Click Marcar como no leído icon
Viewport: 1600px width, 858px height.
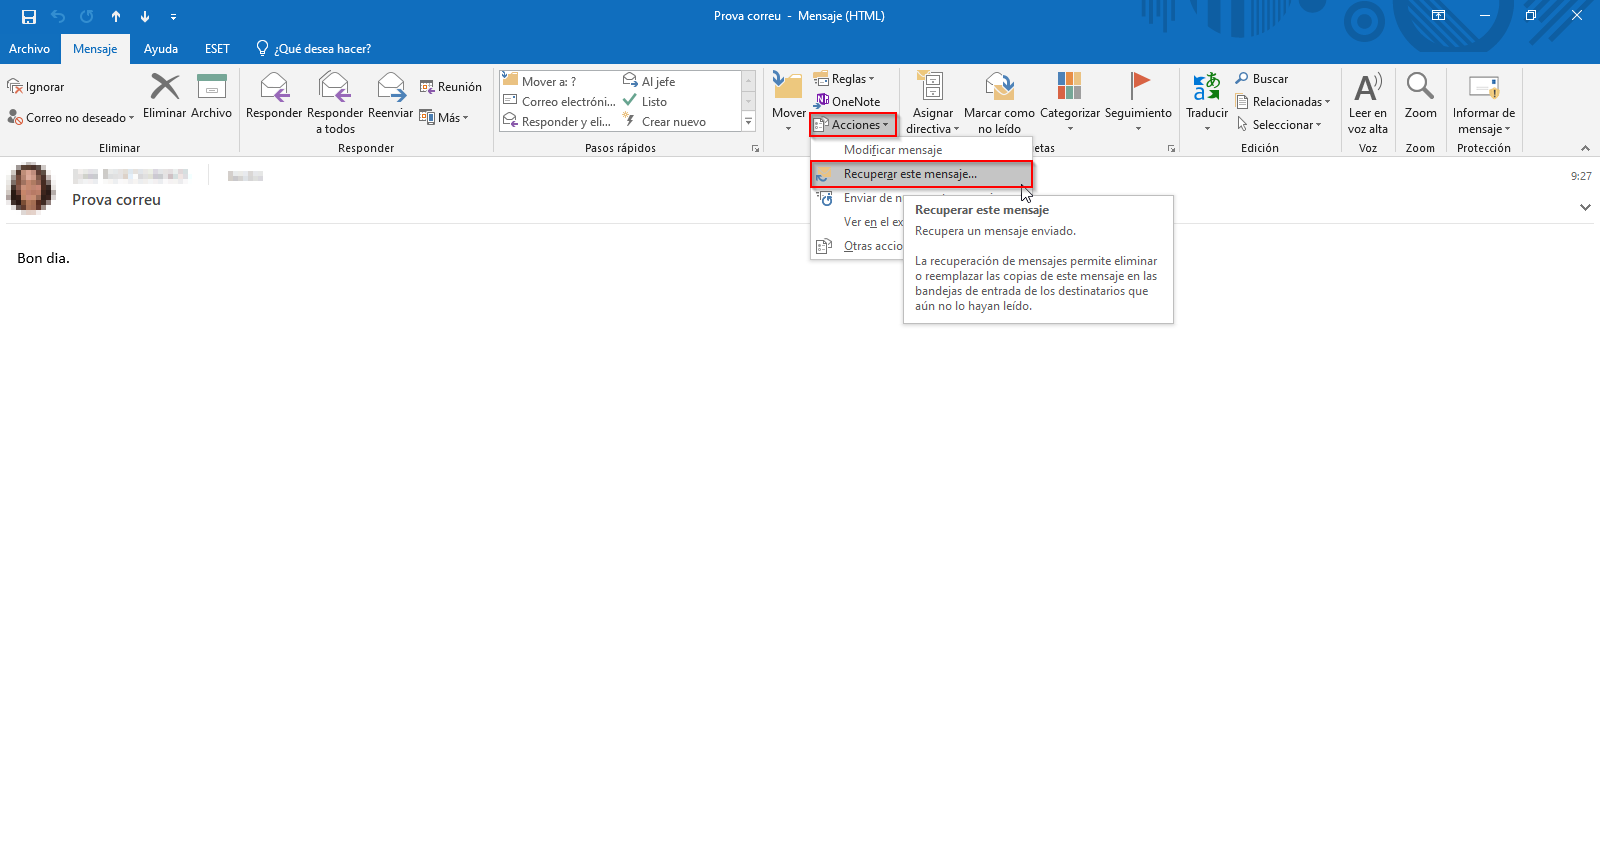tap(999, 88)
